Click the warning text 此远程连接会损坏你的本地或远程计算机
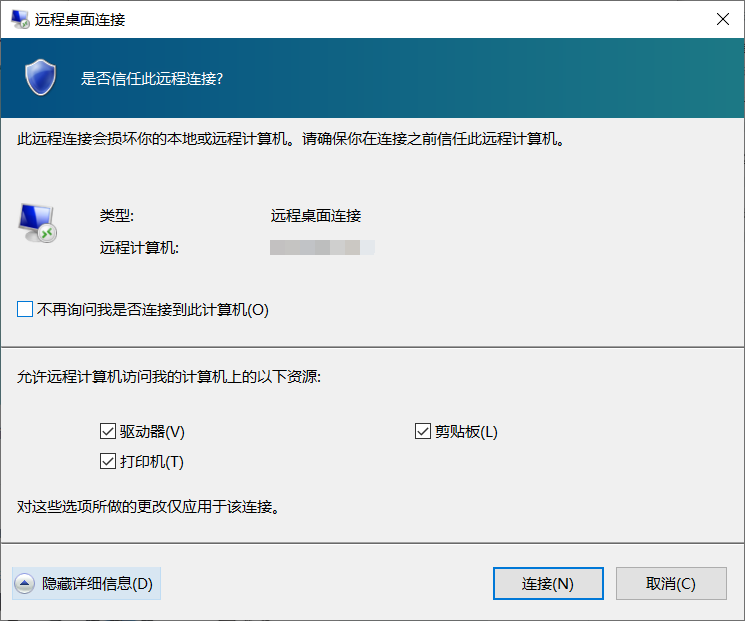 pyautogui.click(x=156, y=139)
